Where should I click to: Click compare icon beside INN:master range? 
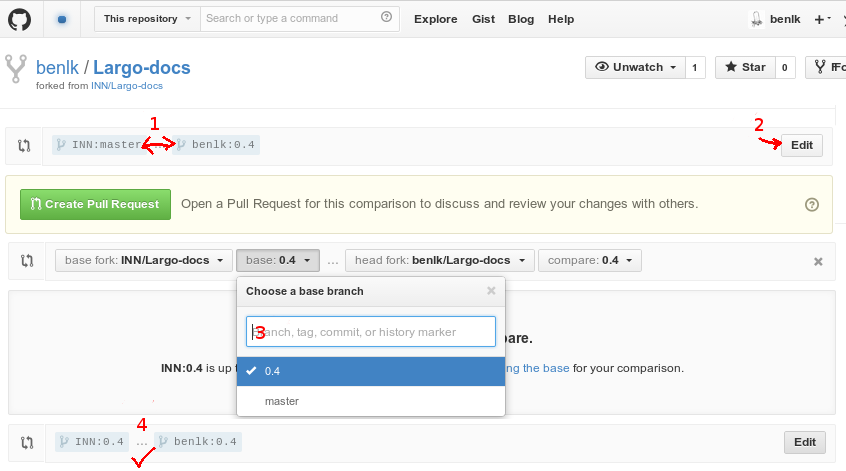coord(24,145)
